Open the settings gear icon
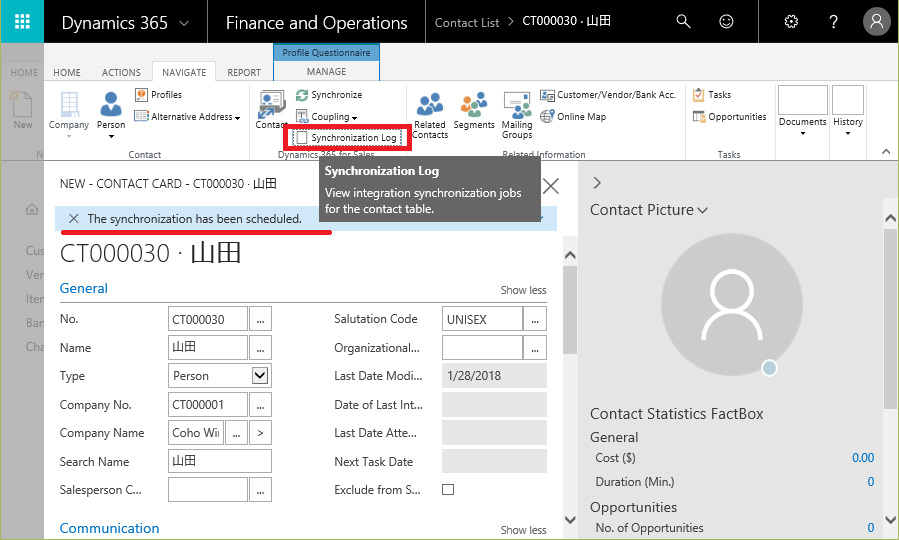 pyautogui.click(x=791, y=22)
